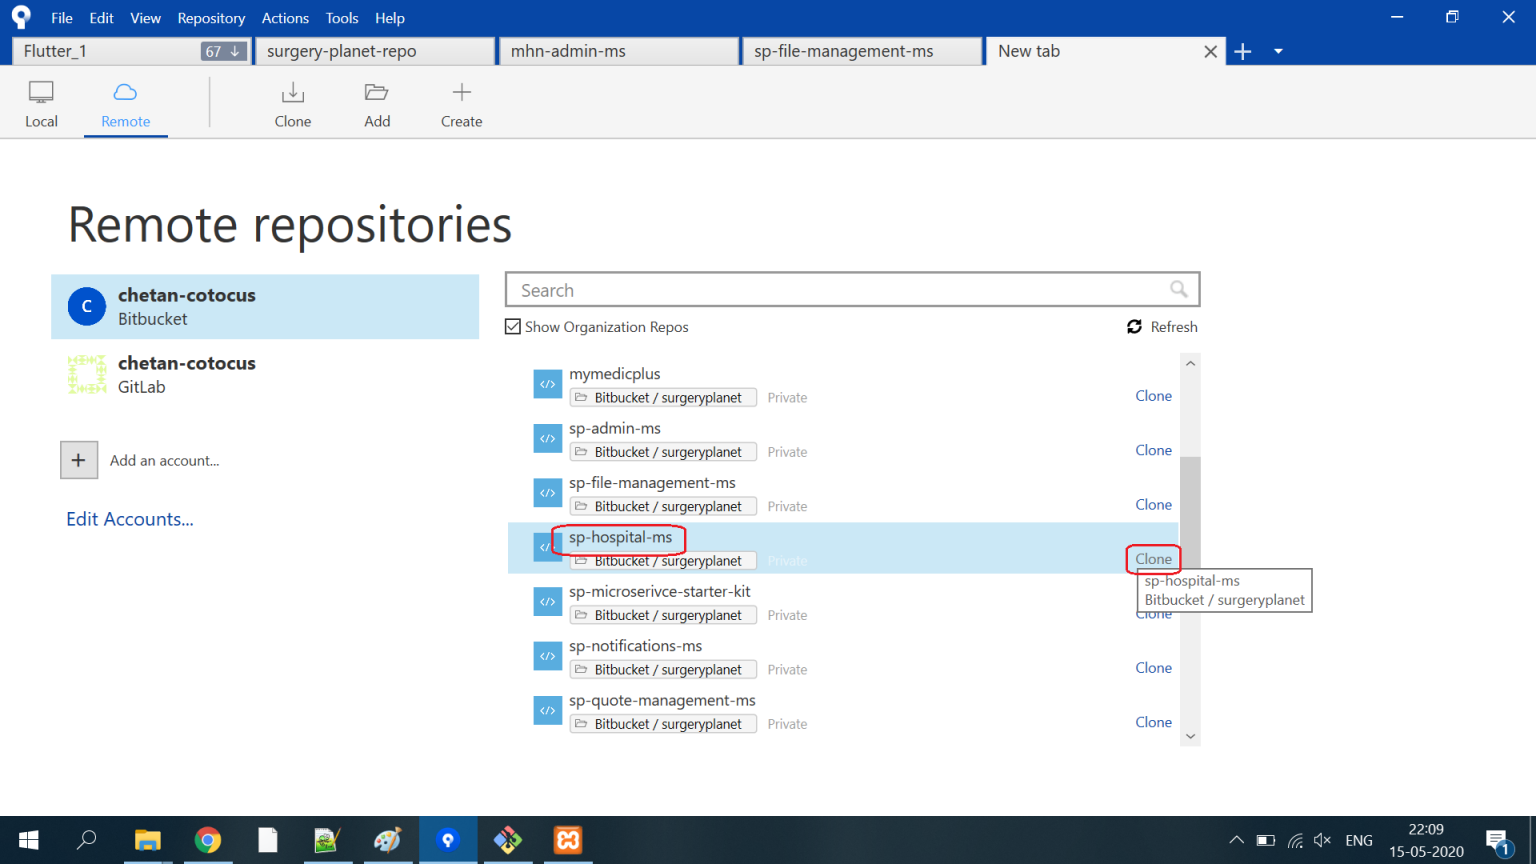Click the sp-admin-ms repository code icon
The image size is (1536, 864).
(x=547, y=438)
